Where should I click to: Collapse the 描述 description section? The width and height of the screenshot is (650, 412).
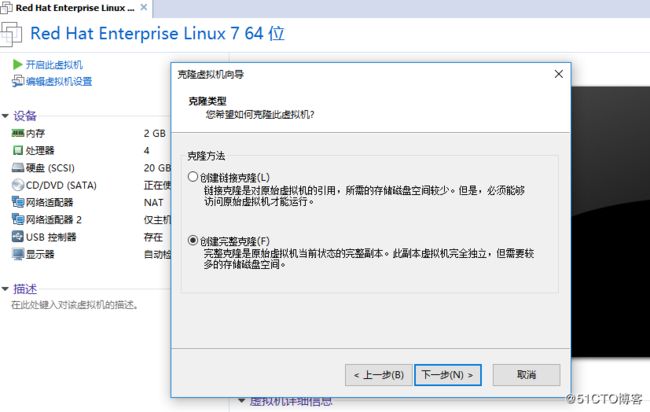5,289
